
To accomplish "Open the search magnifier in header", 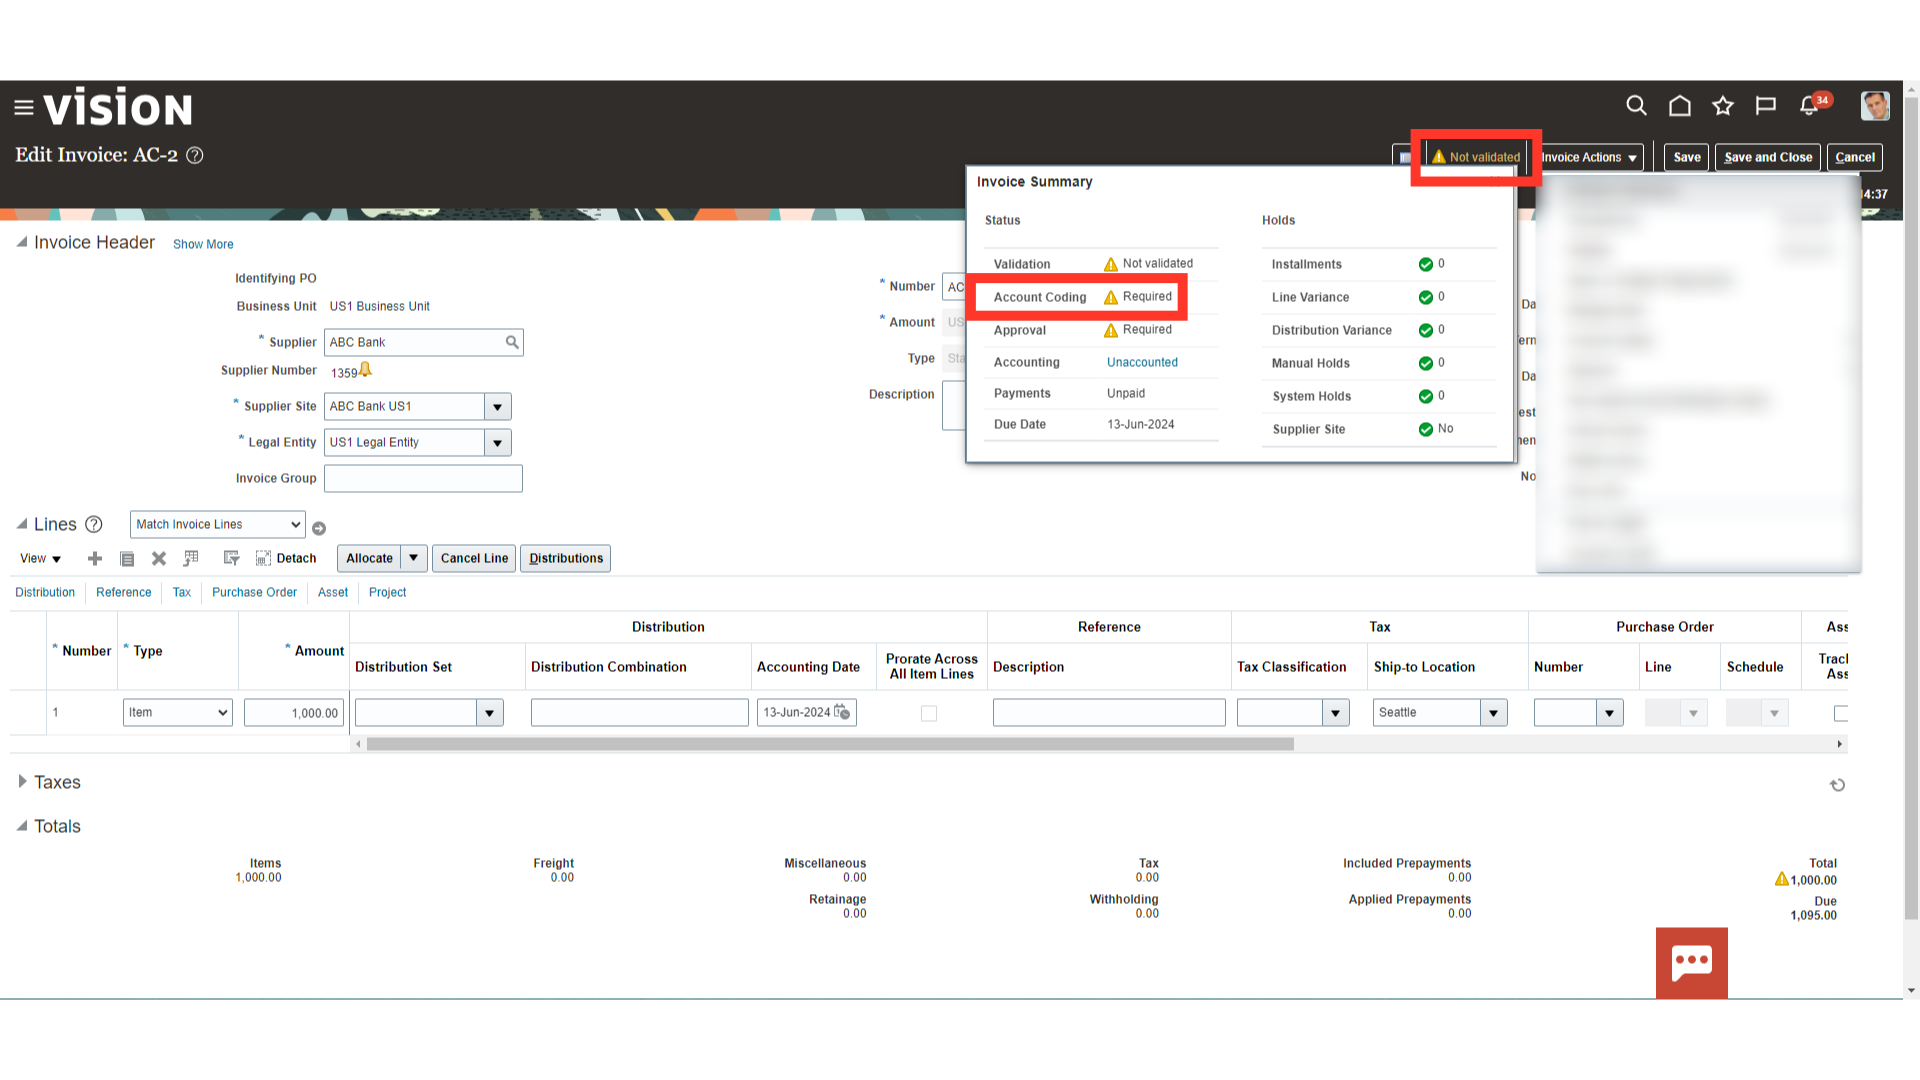I will pyautogui.click(x=1636, y=105).
